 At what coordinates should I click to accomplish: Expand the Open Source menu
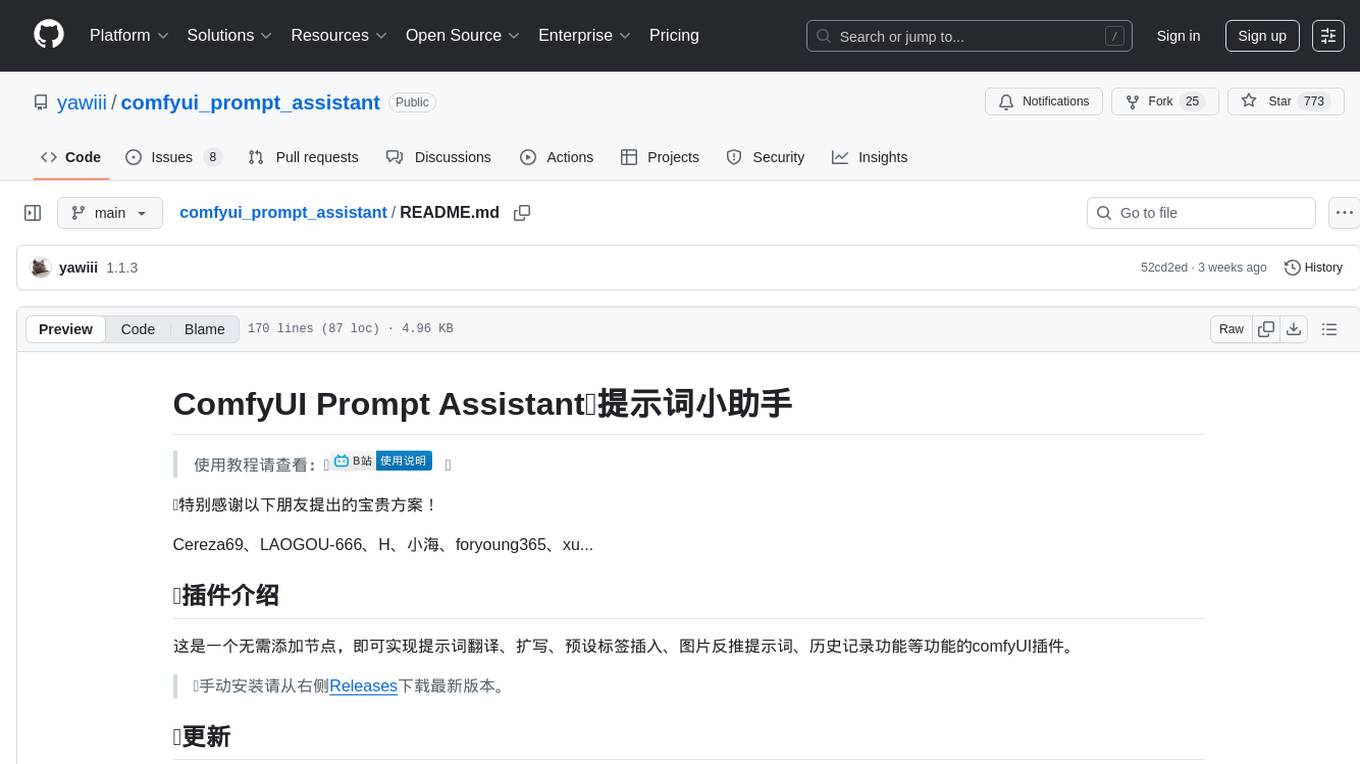(x=463, y=35)
